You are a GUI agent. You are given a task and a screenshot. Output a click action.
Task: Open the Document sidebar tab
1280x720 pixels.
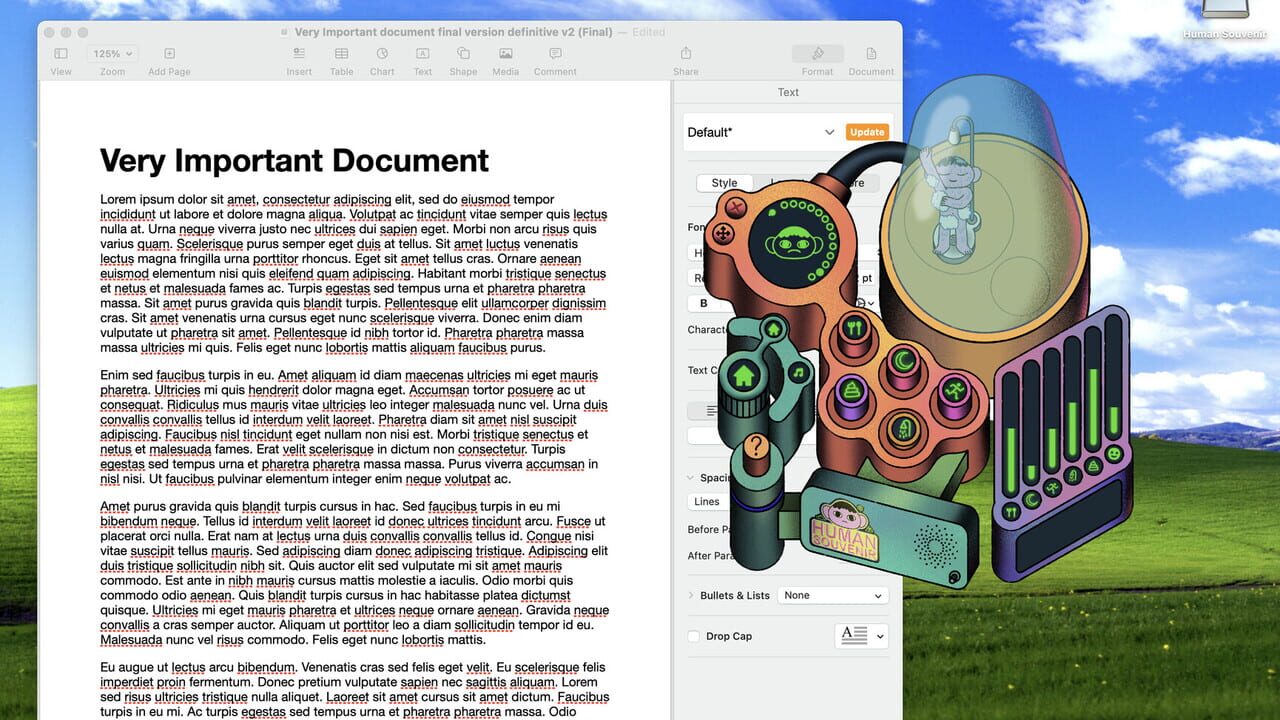coord(871,60)
